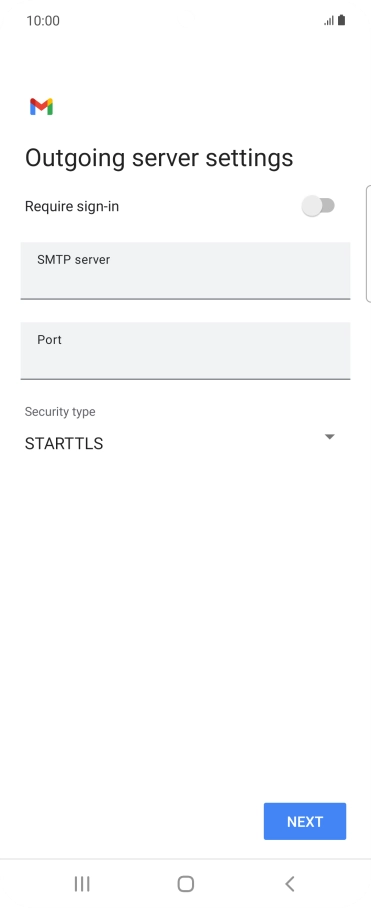The image size is (371, 908).
Task: Enable the Require sign-in switch
Action: pos(318,206)
